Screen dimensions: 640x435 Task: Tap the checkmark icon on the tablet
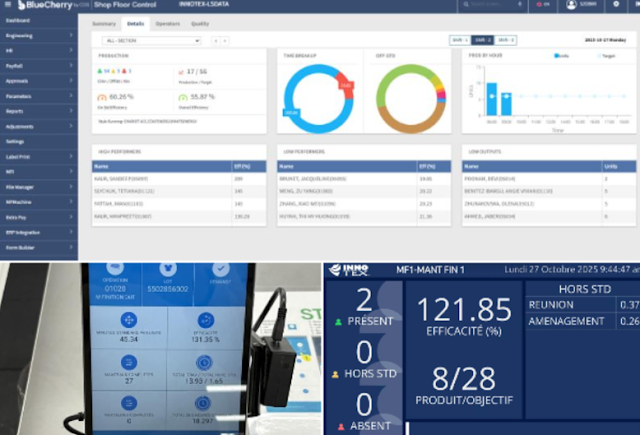221,269
